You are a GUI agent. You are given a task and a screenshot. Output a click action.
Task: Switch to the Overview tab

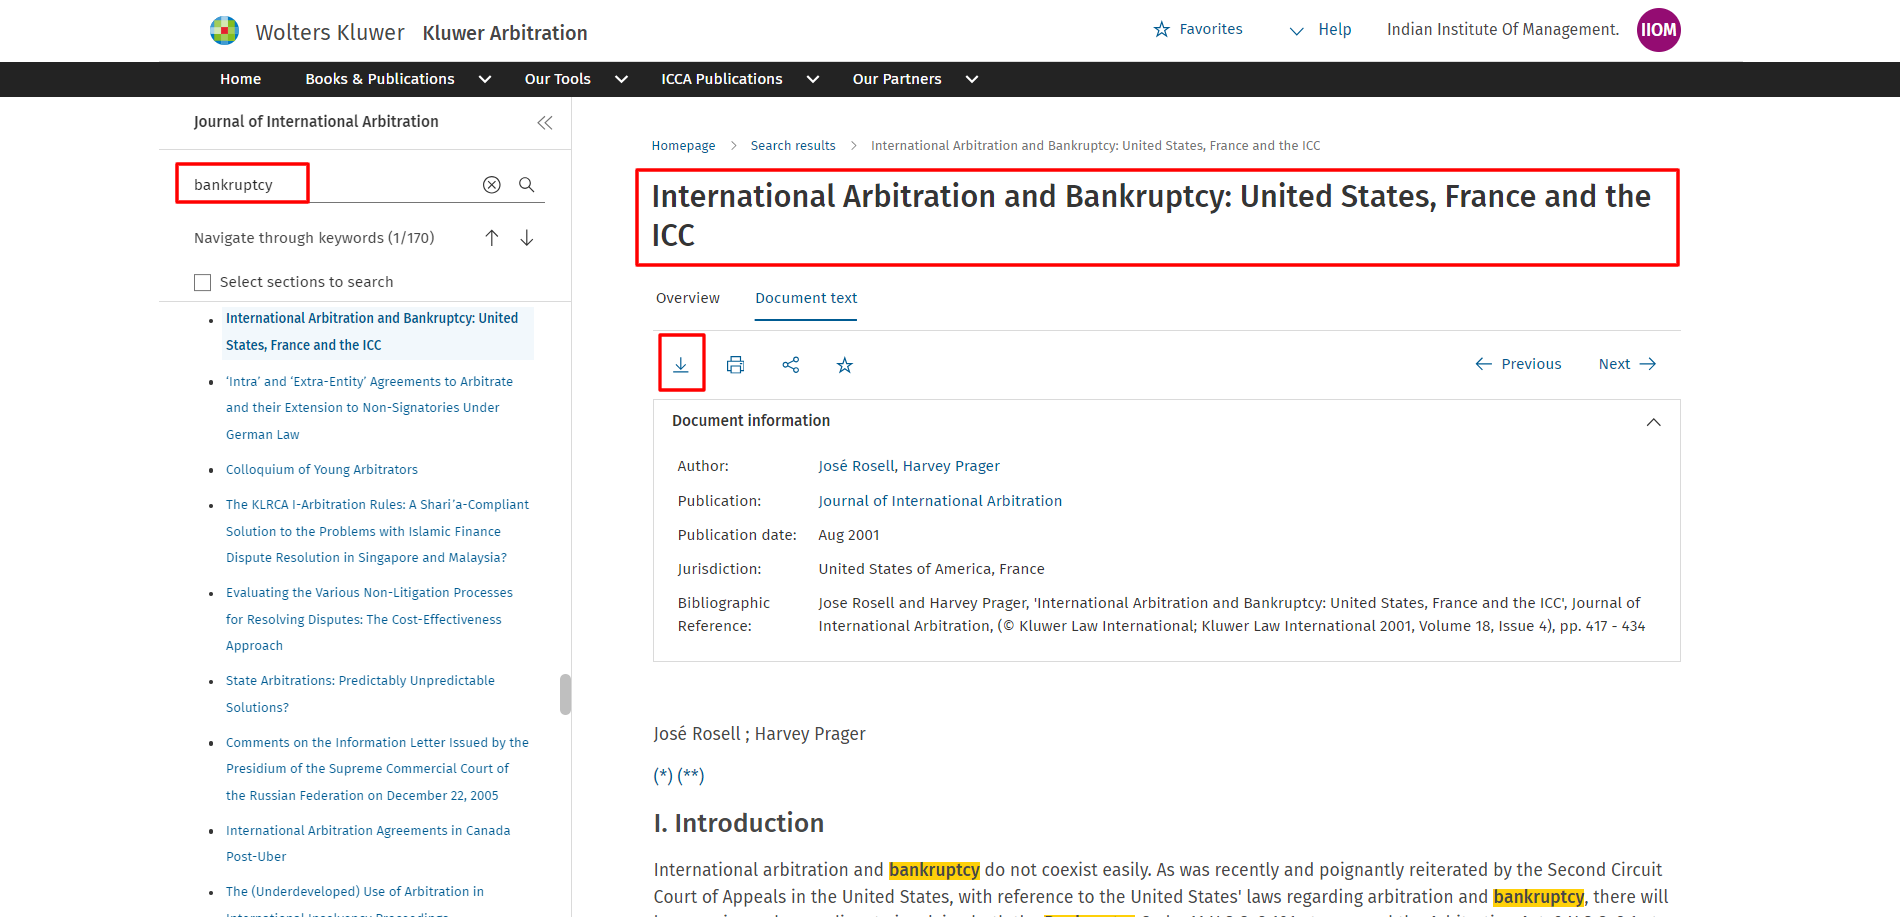[688, 298]
